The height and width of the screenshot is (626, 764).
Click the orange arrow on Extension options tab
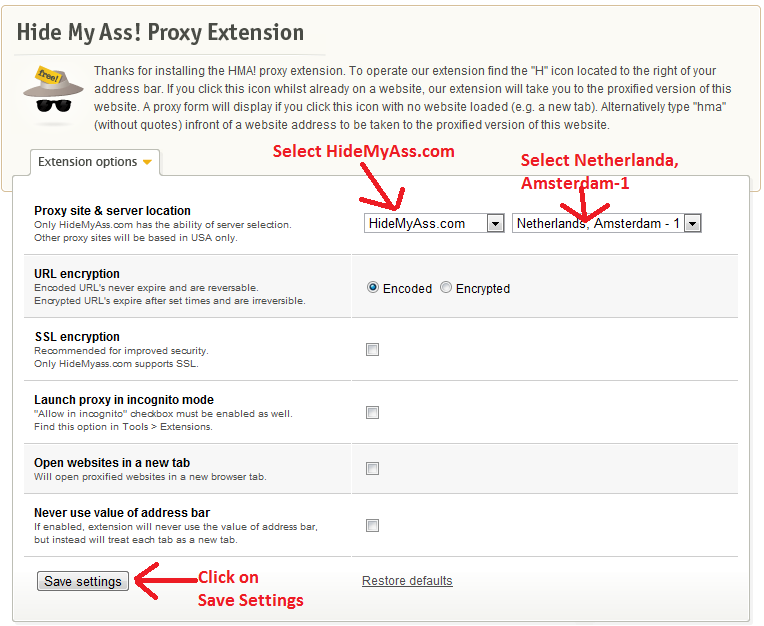[x=148, y=162]
